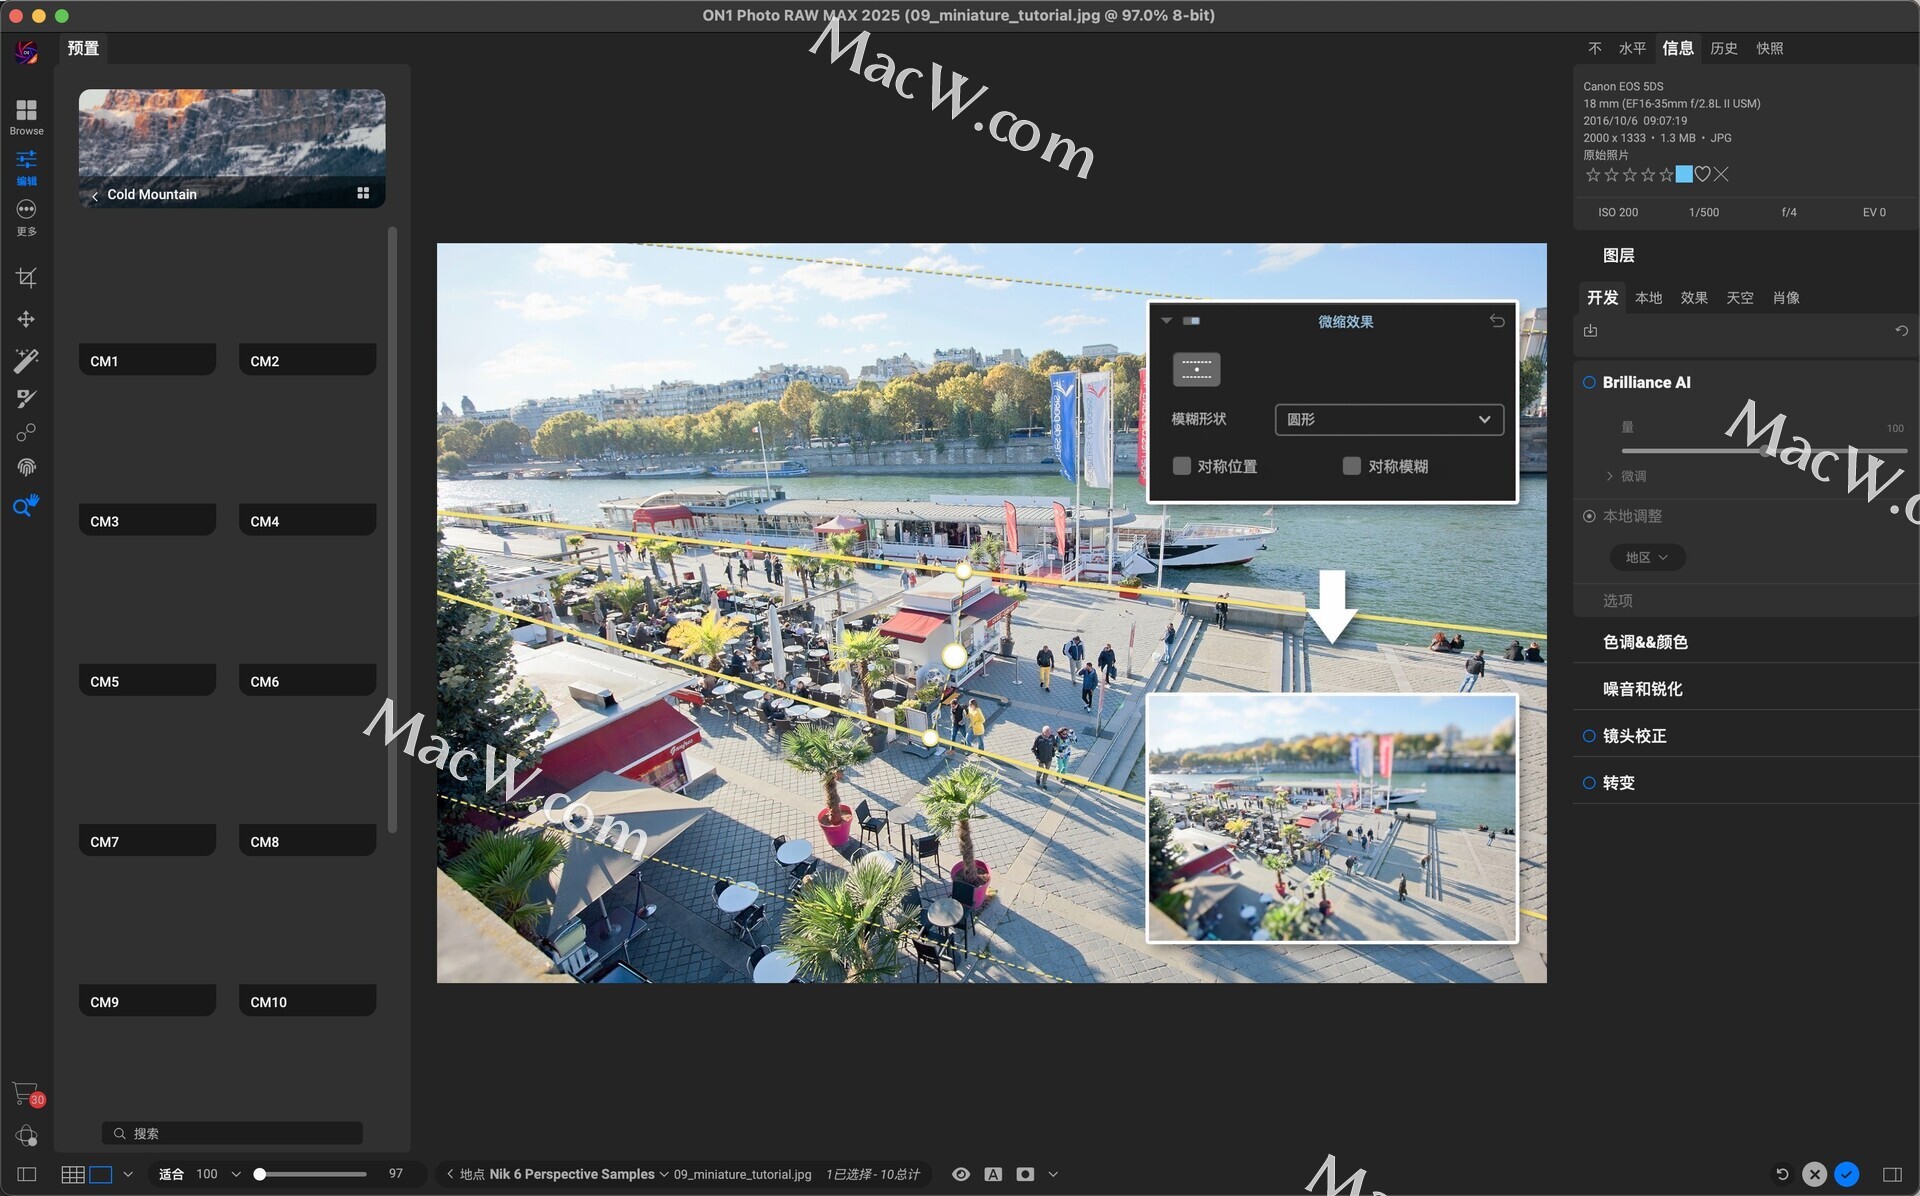This screenshot has width=1920, height=1196.
Task: Enable the 镜头校正 lens correction toggle
Action: pyautogui.click(x=1588, y=736)
